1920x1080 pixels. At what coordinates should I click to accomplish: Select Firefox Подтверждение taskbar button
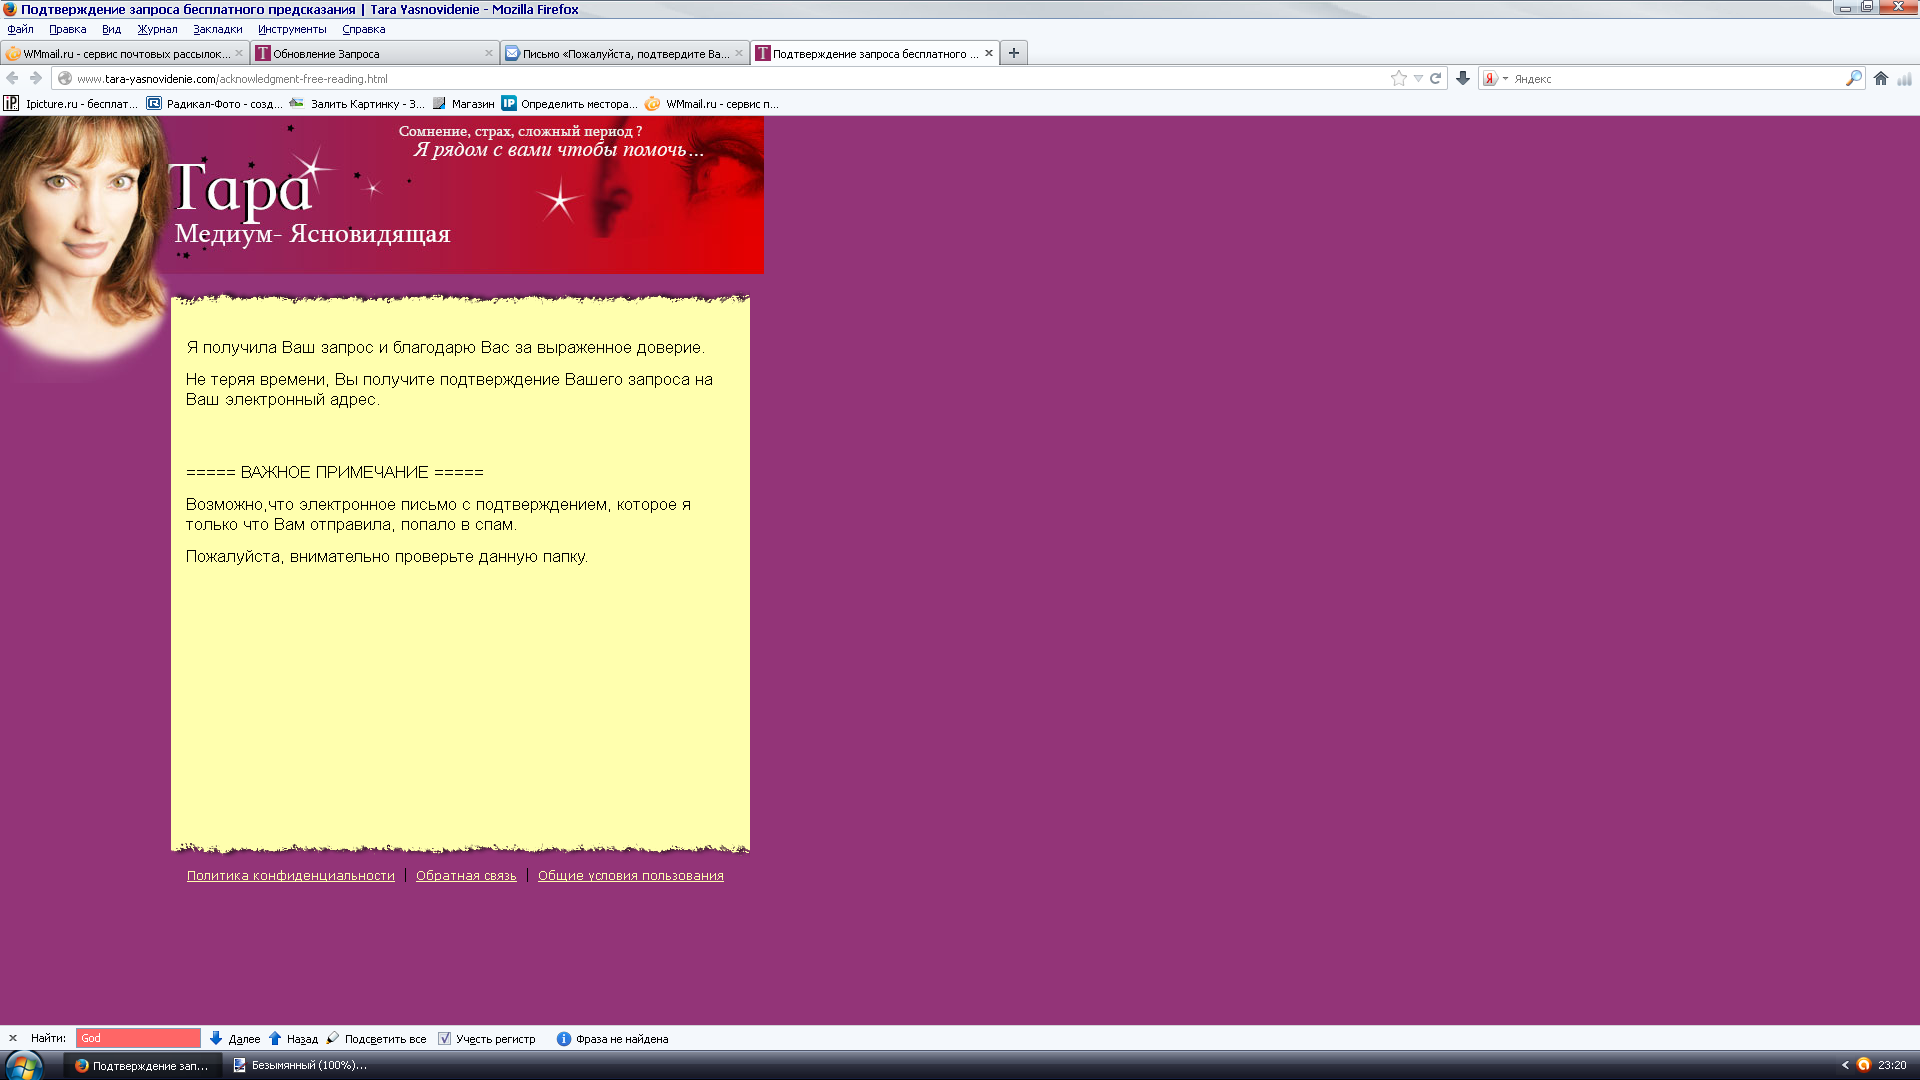tap(142, 1066)
